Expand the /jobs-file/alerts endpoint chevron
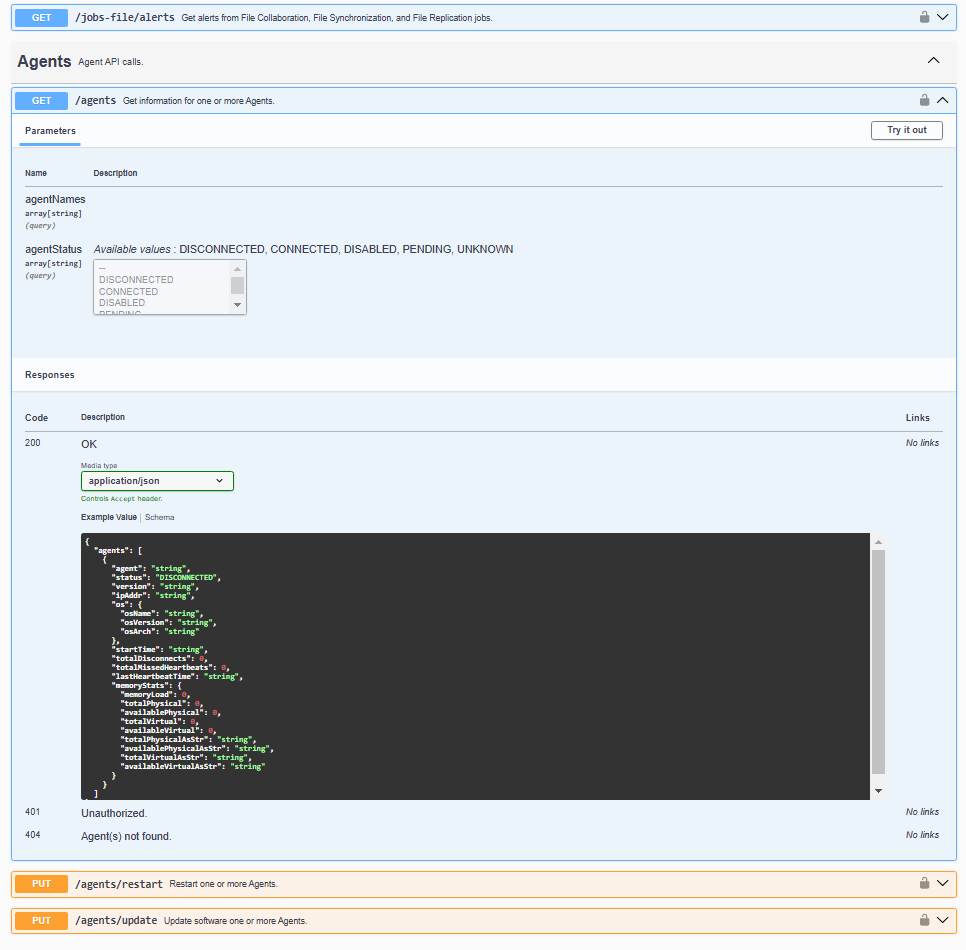The image size is (966, 950). (x=942, y=17)
